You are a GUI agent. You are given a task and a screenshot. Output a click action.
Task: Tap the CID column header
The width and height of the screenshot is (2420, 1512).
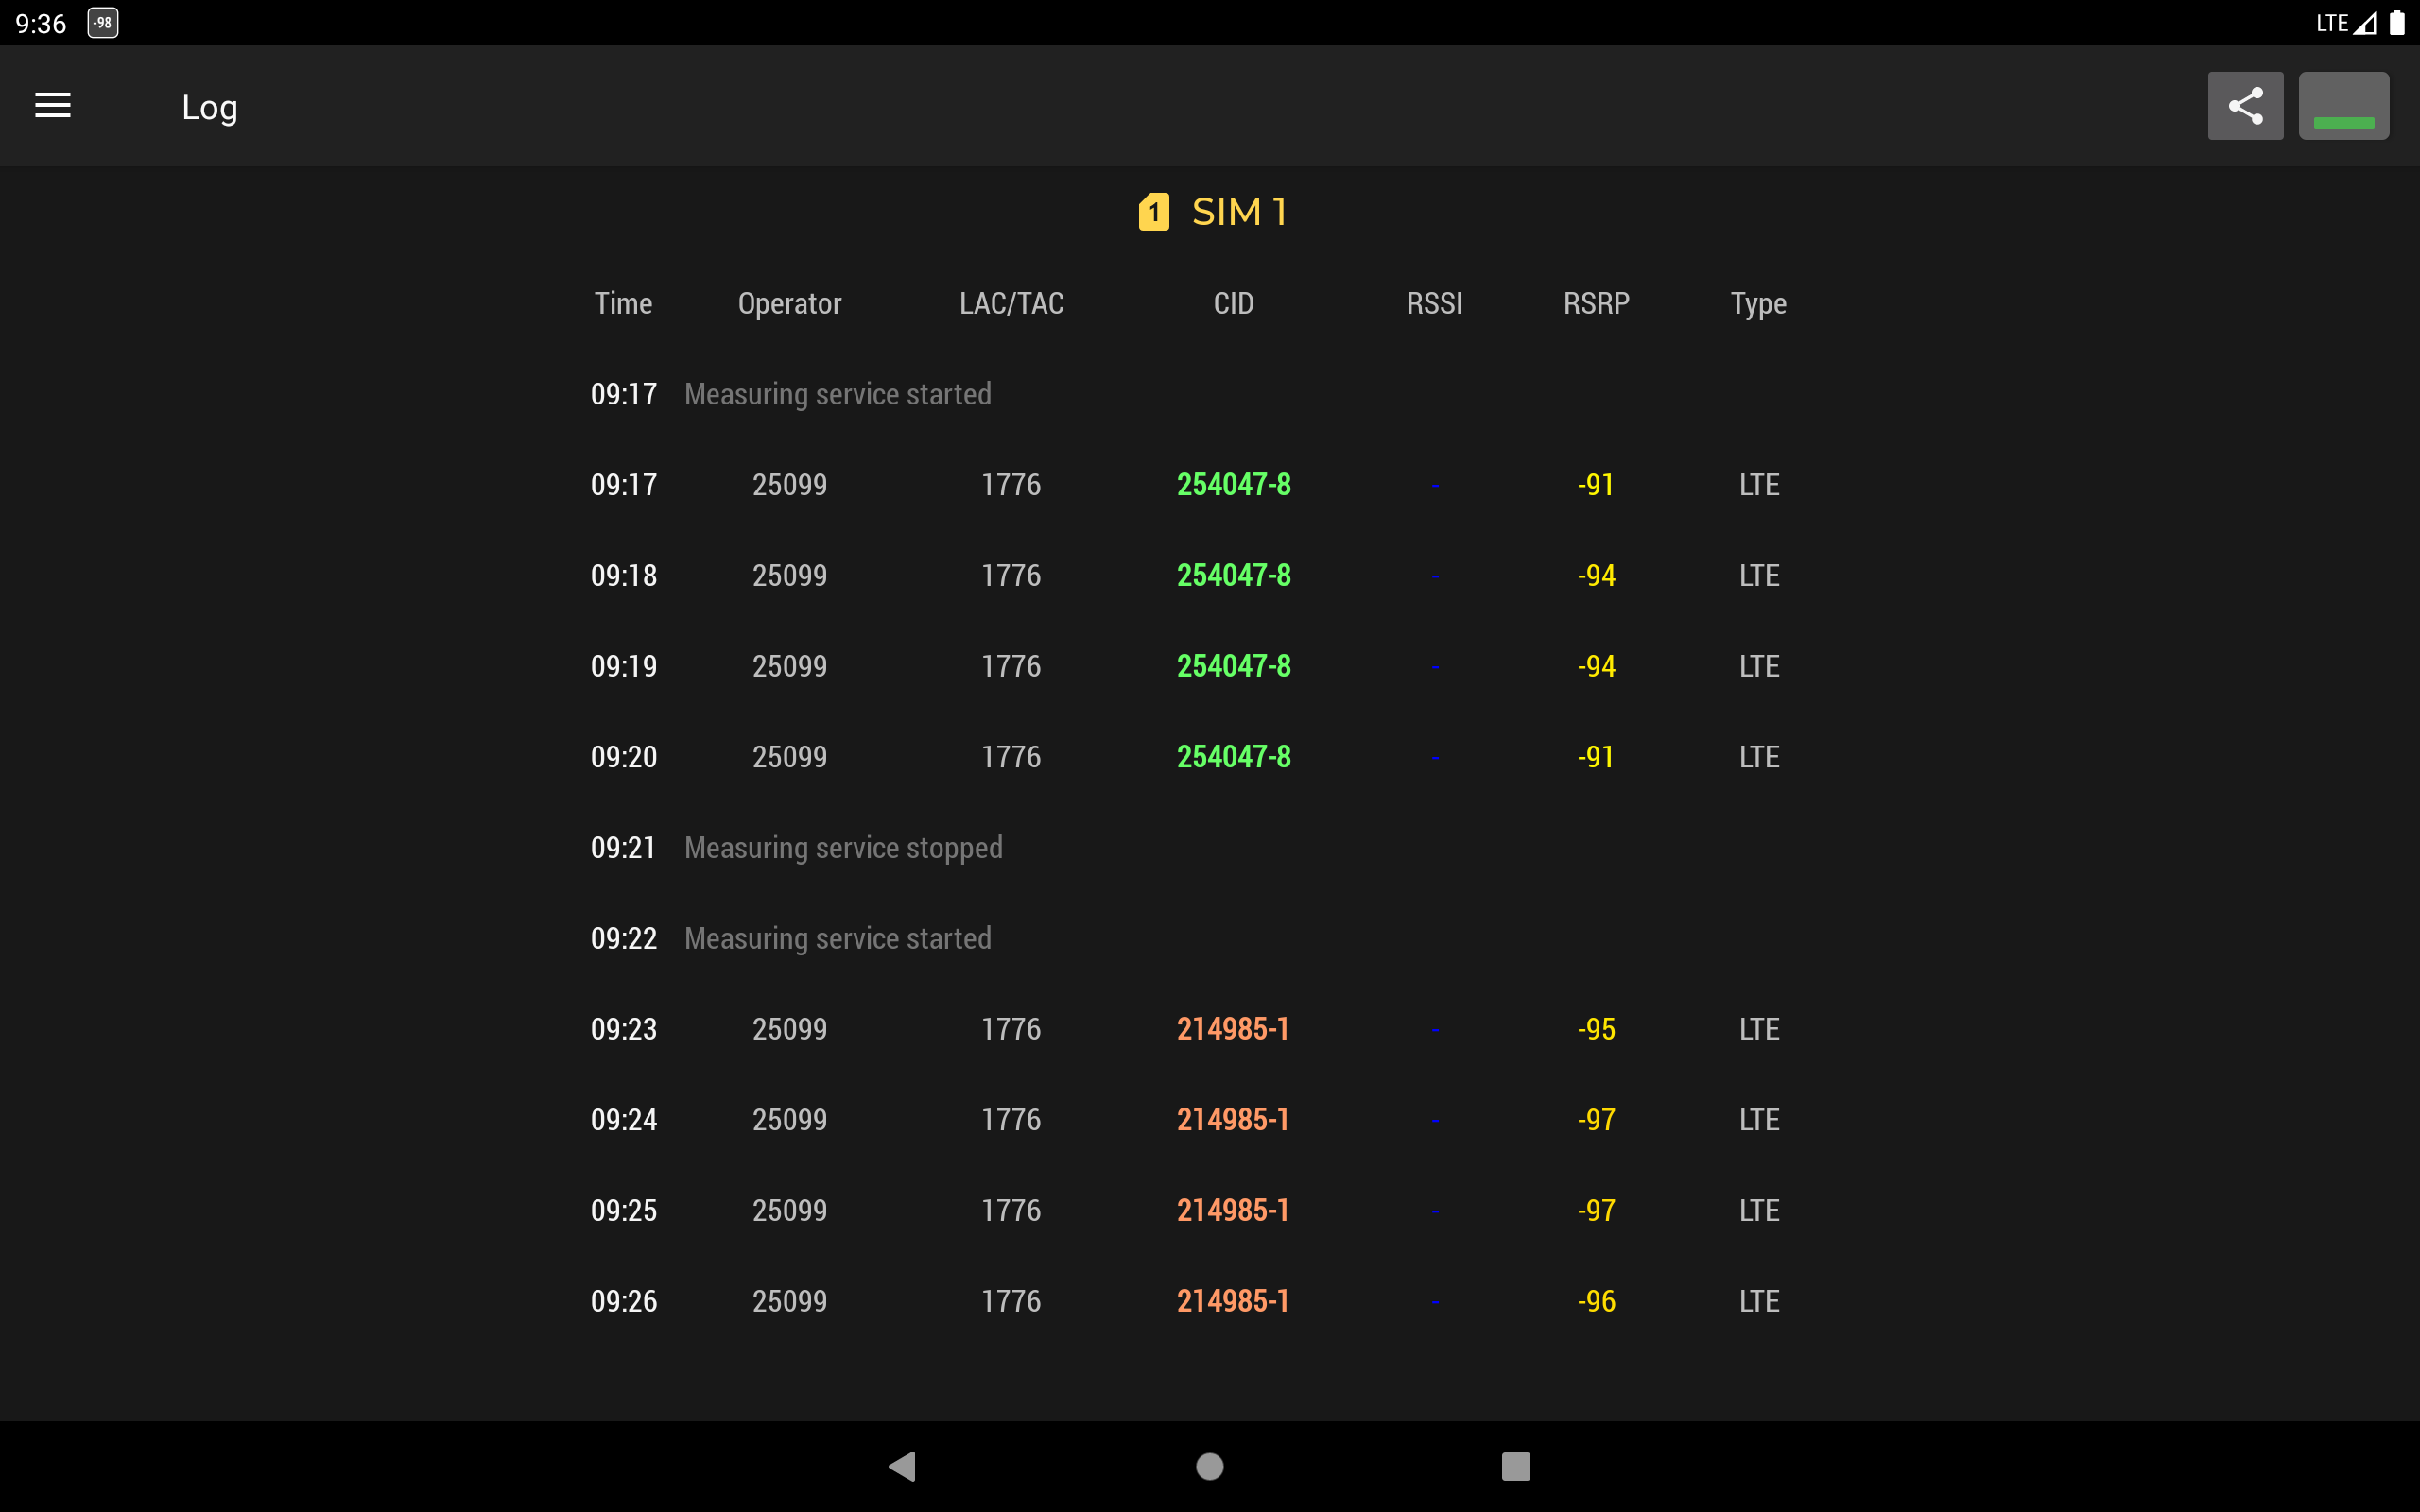1233,303
